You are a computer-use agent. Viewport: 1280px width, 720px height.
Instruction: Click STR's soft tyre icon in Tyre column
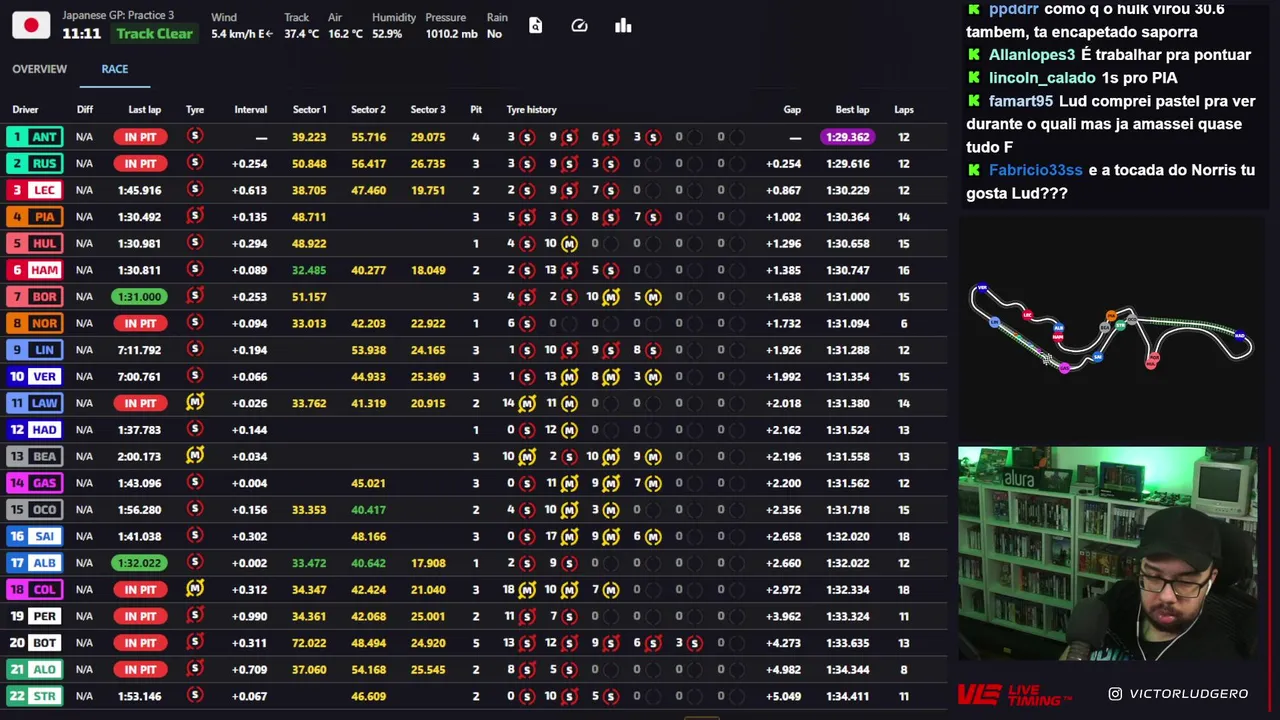point(195,695)
